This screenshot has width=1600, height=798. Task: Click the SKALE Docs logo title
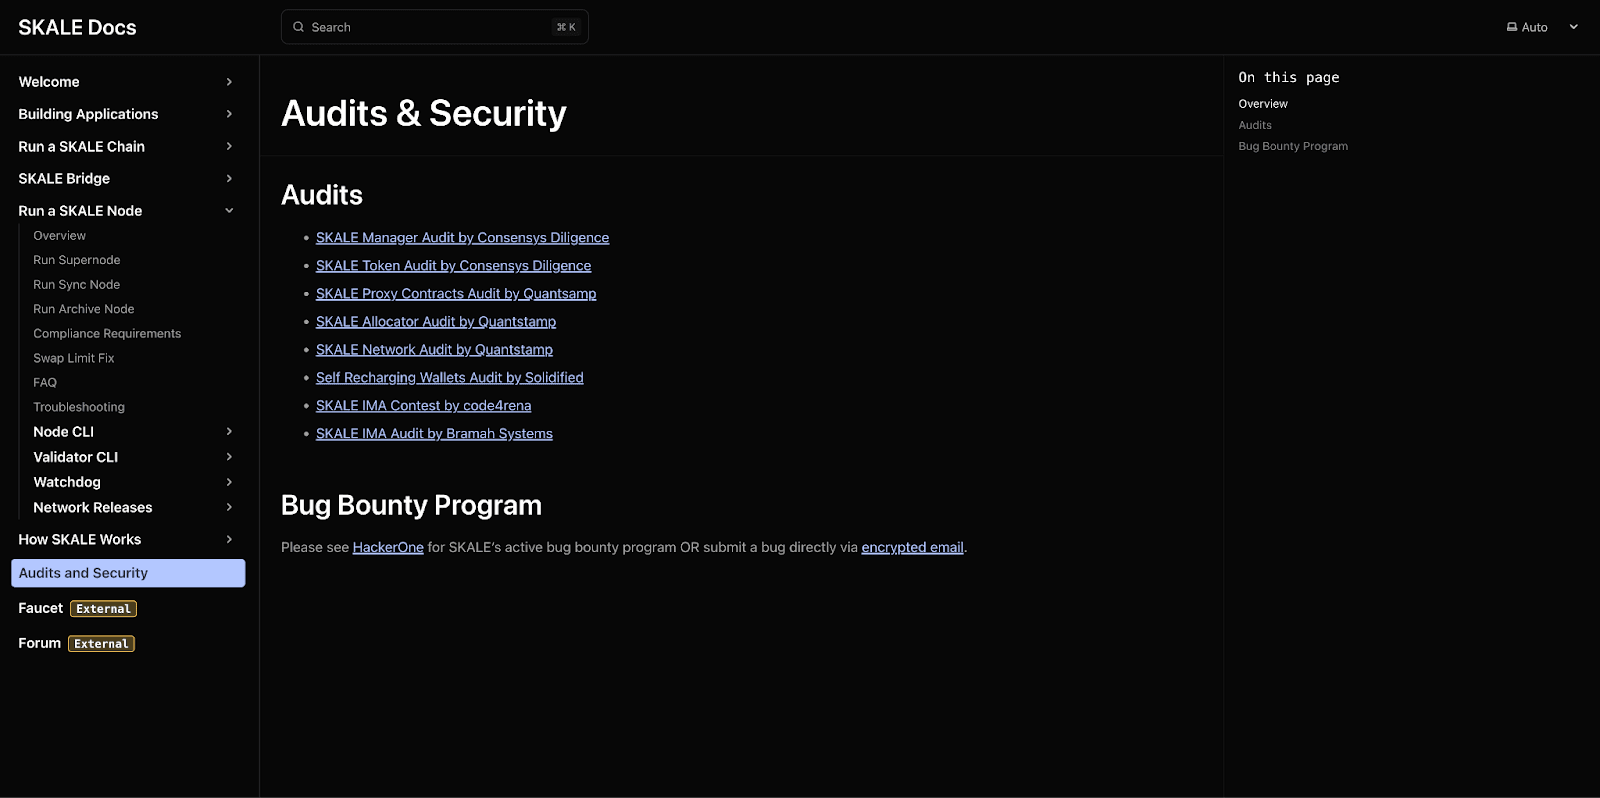pos(77,27)
